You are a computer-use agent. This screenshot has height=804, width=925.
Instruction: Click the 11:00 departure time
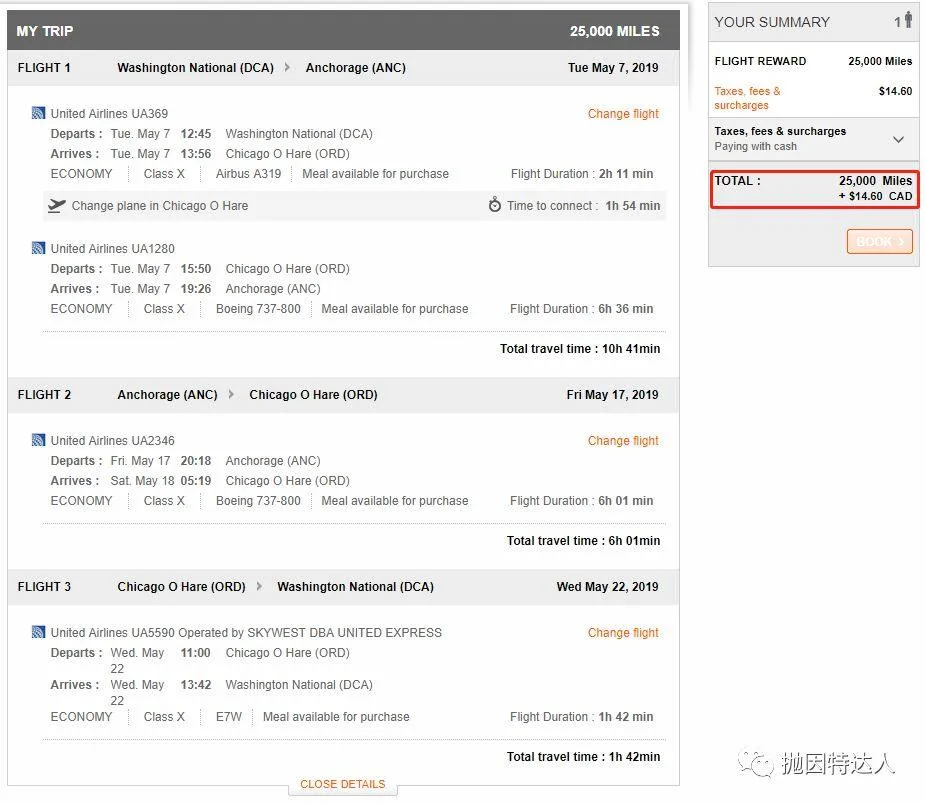point(196,653)
